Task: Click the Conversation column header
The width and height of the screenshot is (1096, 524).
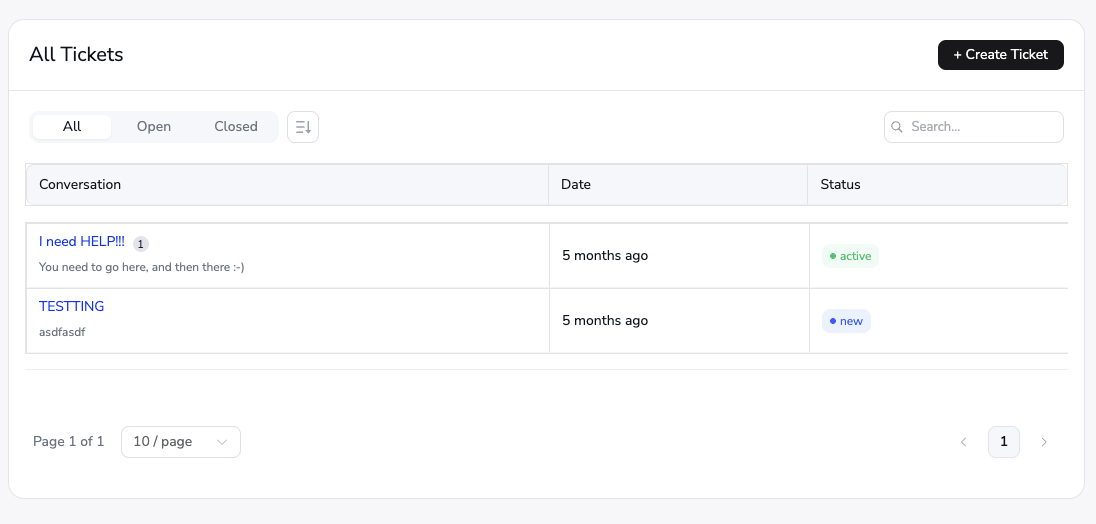Action: tap(80, 184)
